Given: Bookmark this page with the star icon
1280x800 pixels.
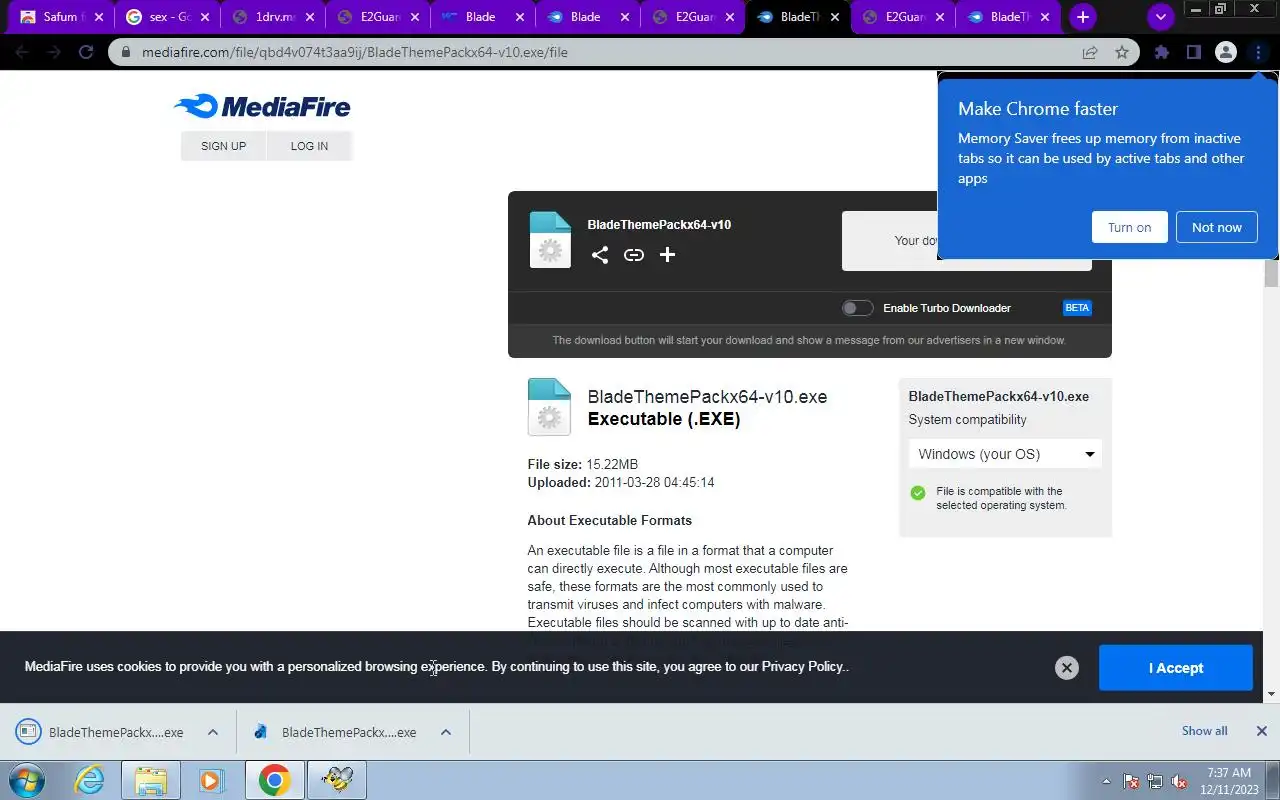Looking at the screenshot, I should coord(1122,52).
